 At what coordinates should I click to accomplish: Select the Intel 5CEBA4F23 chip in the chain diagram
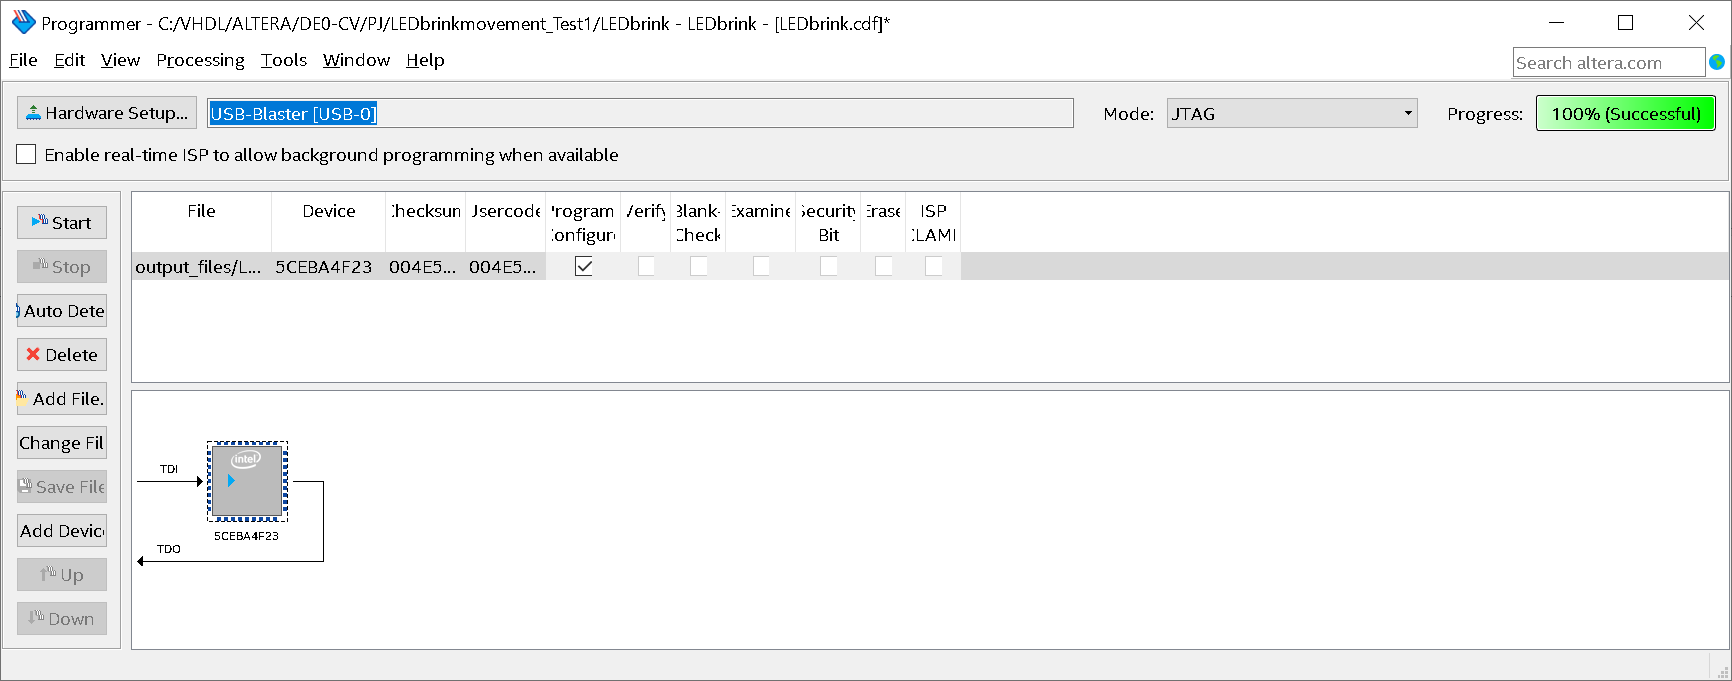pos(247,481)
